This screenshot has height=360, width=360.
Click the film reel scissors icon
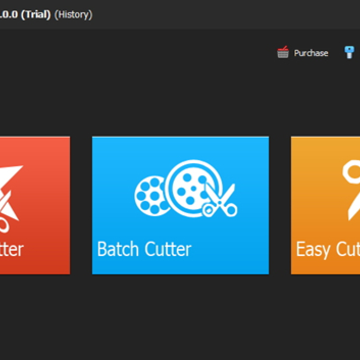186,189
